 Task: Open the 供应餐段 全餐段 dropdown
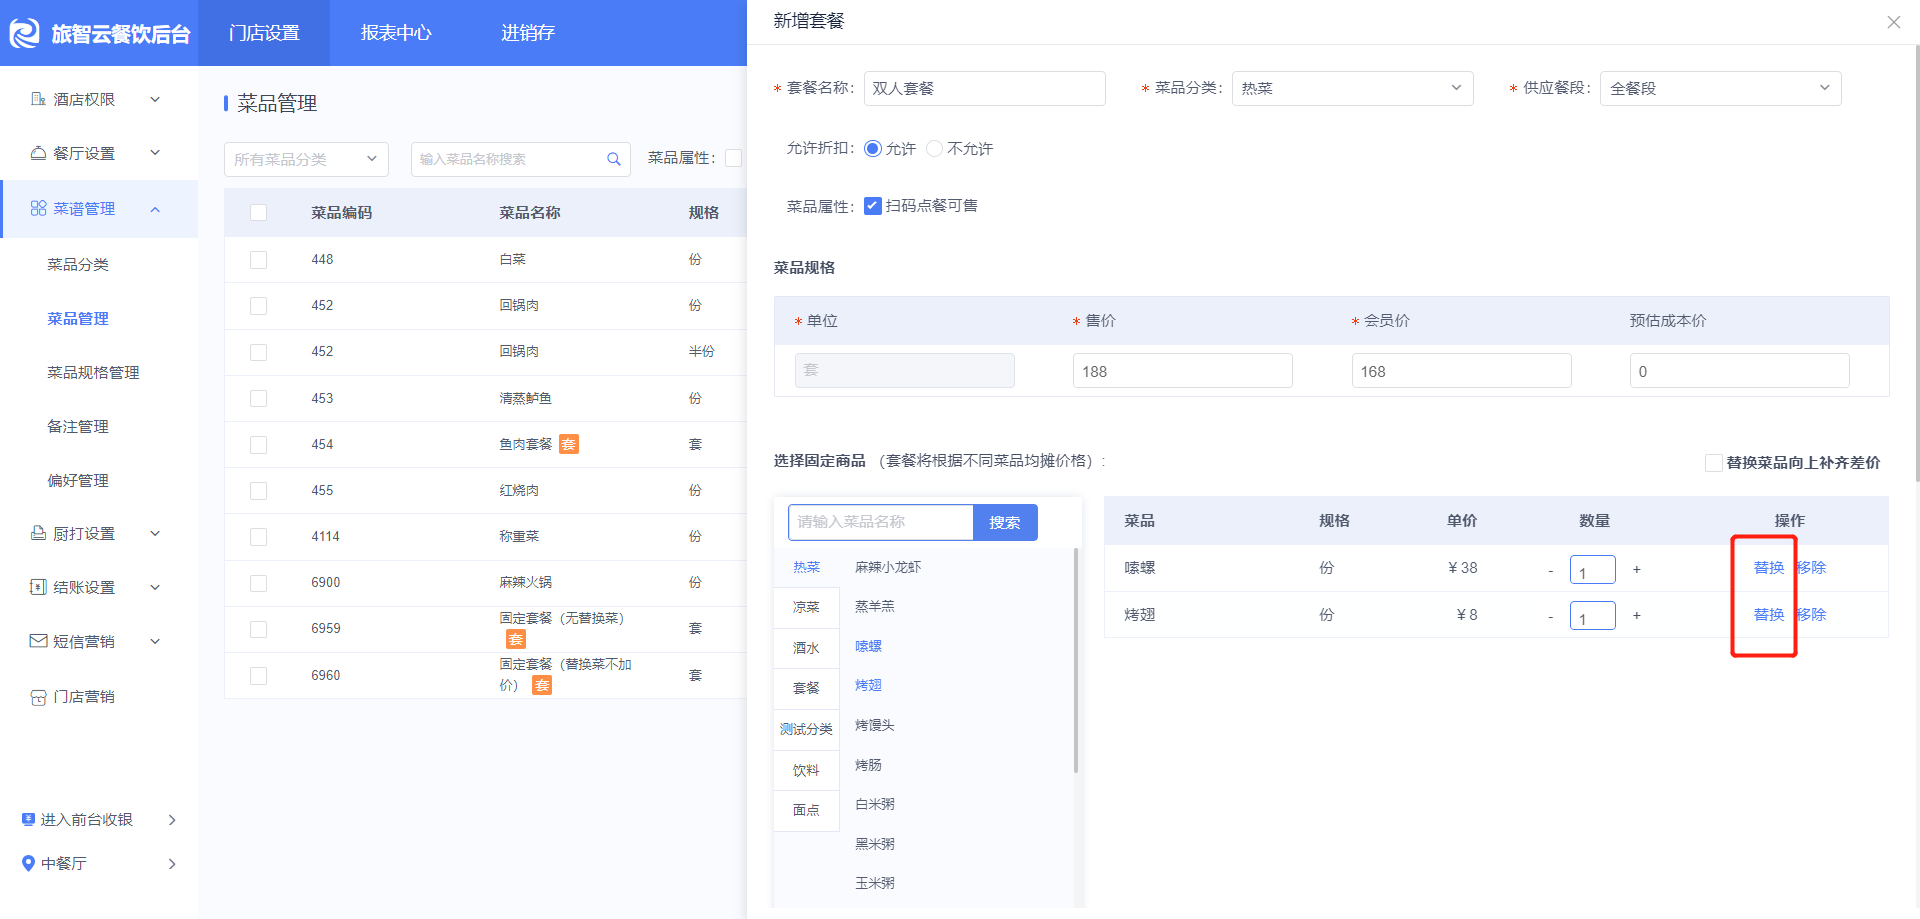1721,88
